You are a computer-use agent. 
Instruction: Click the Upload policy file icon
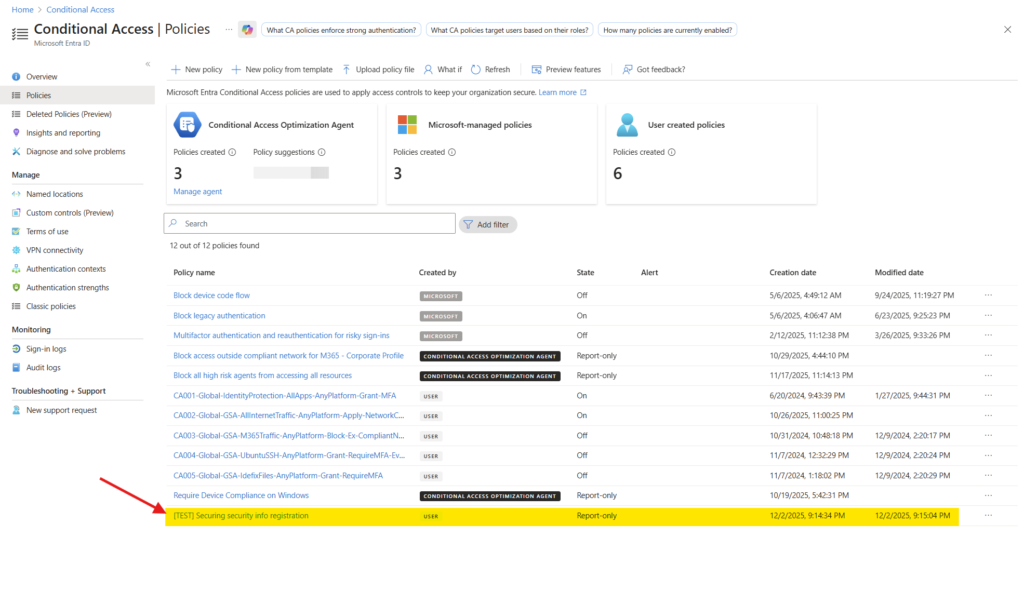coord(346,69)
